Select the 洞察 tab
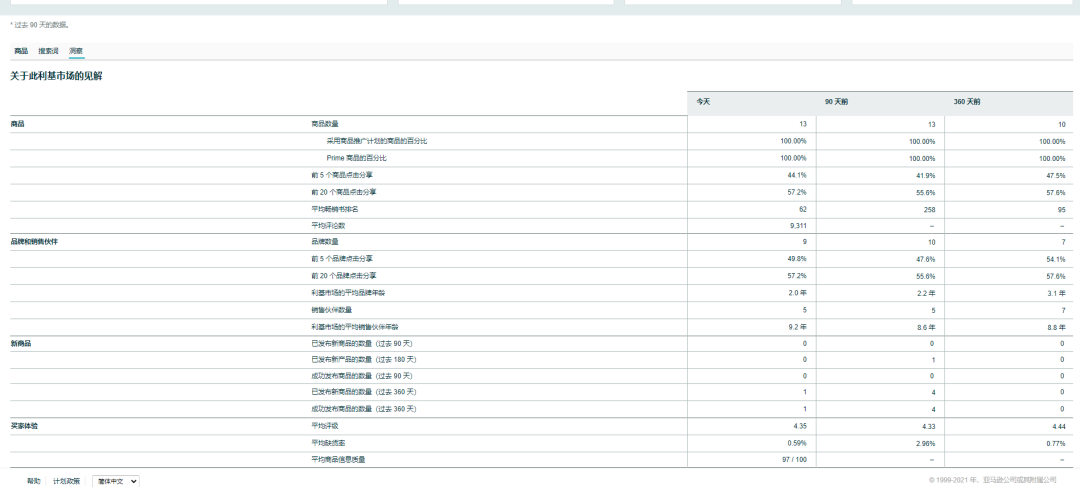1080x487 pixels. point(76,51)
